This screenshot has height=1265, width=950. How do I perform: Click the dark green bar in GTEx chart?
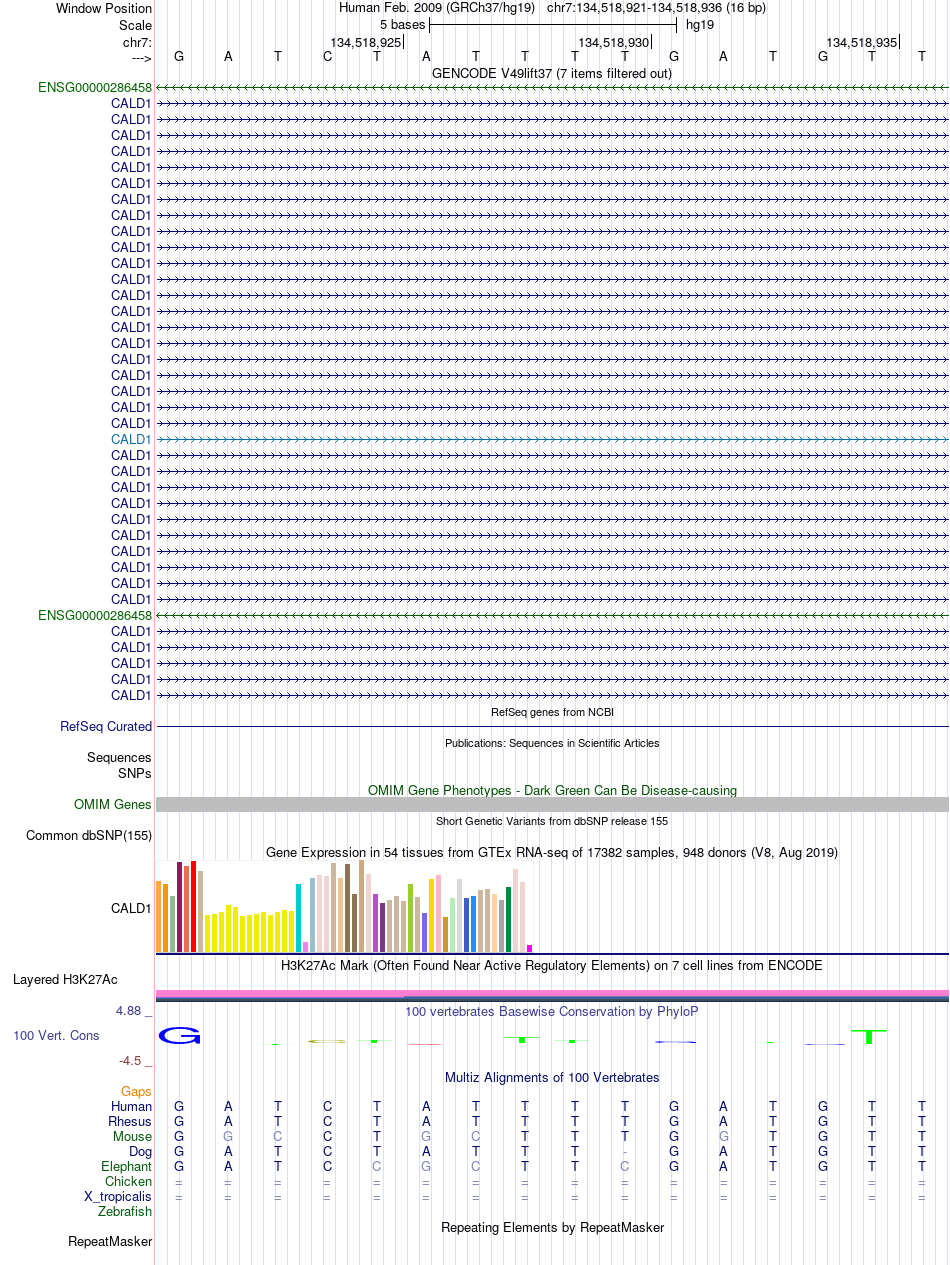[x=509, y=919]
